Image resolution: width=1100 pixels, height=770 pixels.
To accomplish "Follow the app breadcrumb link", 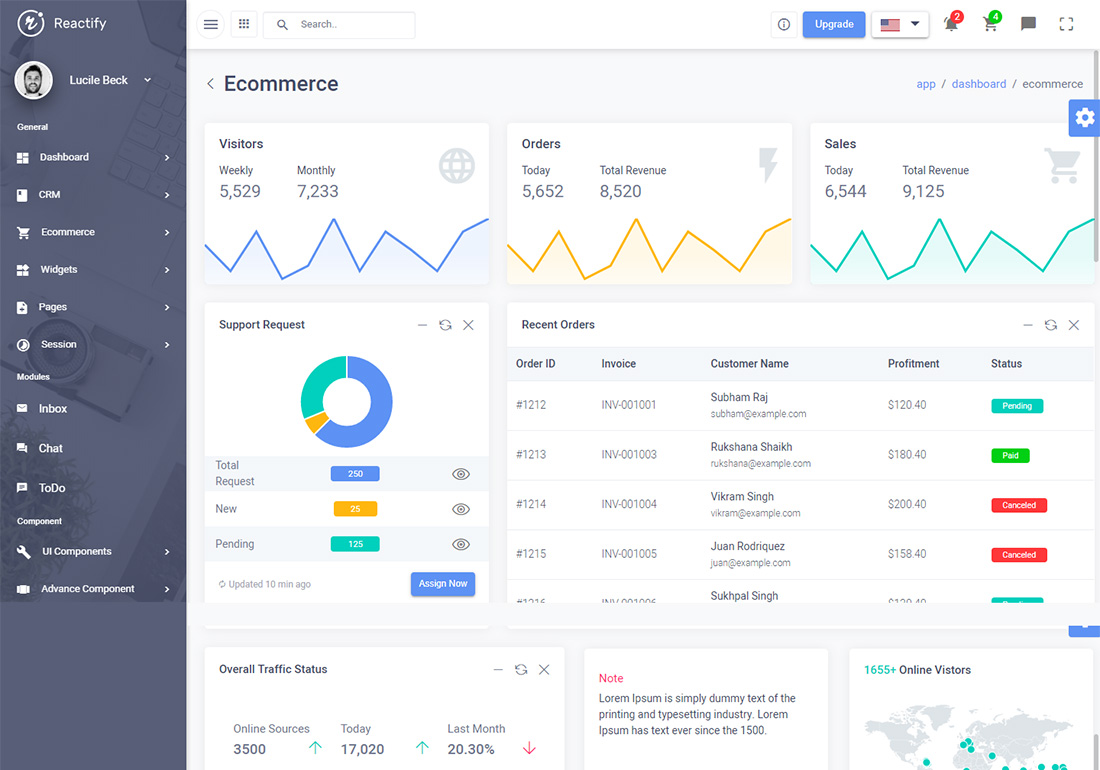I will click(926, 84).
